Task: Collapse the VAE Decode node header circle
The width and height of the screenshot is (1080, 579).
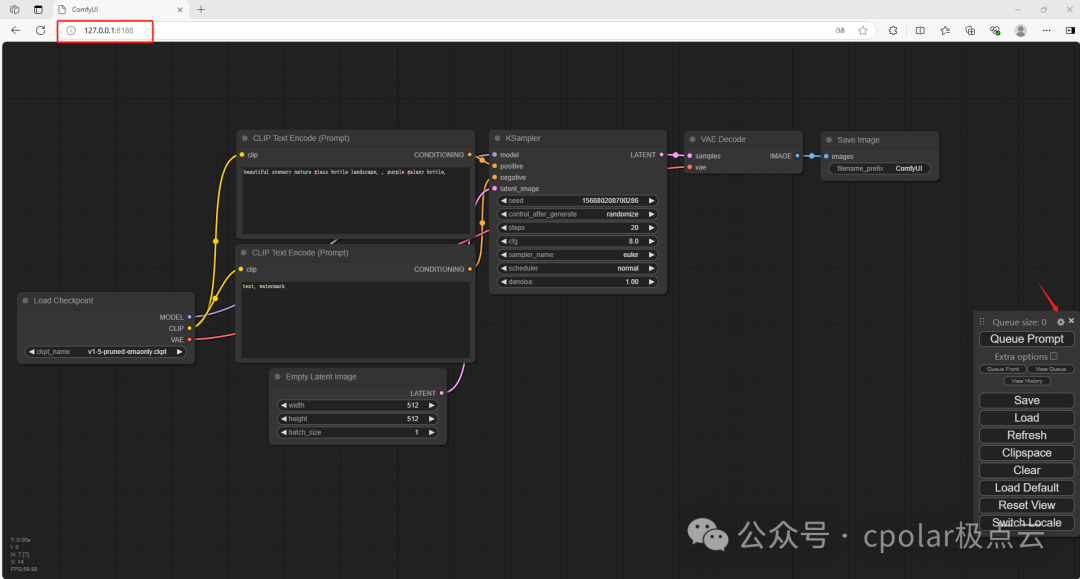Action: (x=691, y=139)
